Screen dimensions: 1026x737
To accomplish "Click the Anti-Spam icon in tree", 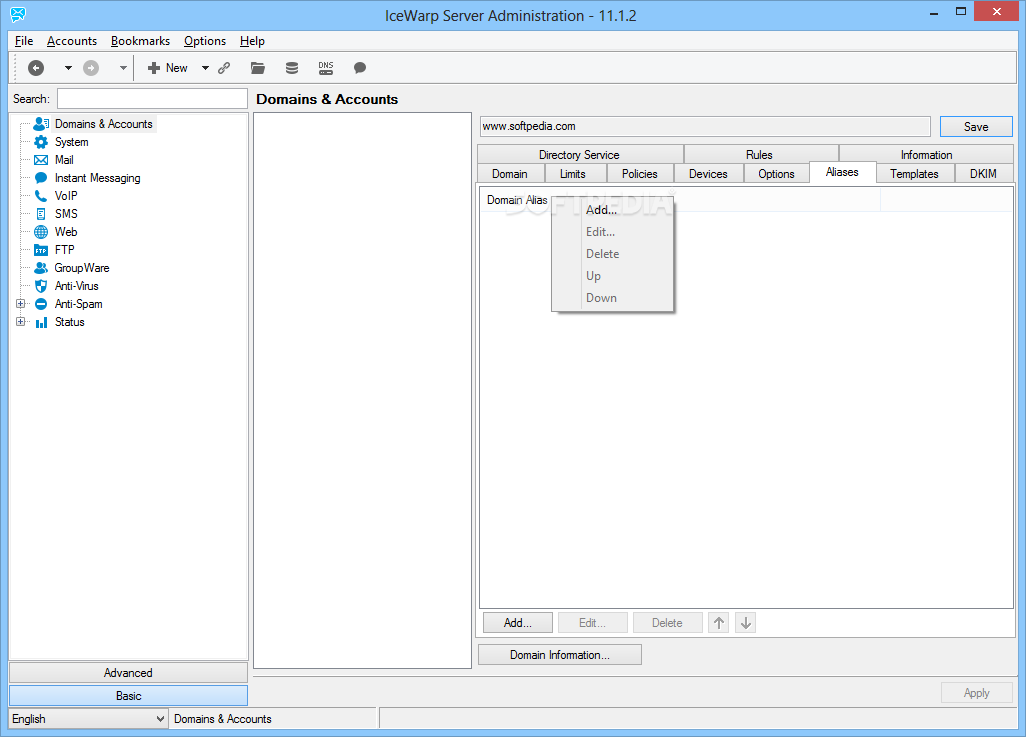I will coord(41,304).
